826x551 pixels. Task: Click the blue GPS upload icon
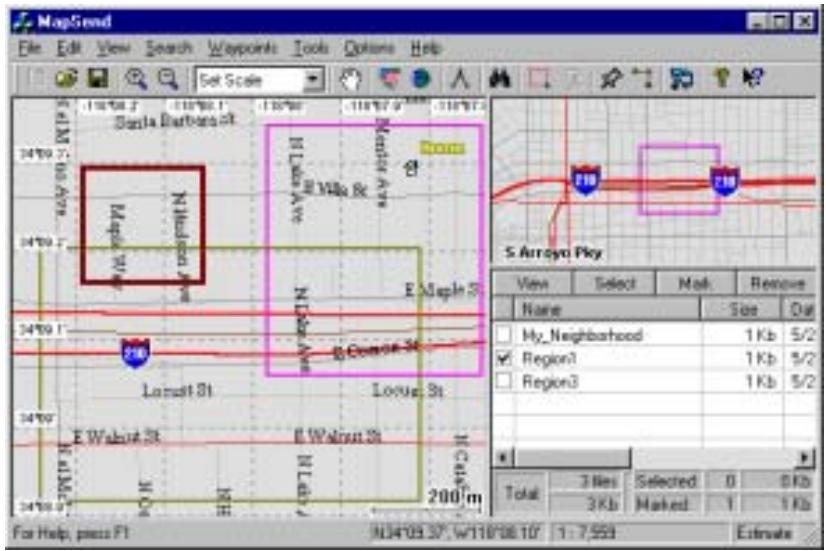tap(682, 80)
